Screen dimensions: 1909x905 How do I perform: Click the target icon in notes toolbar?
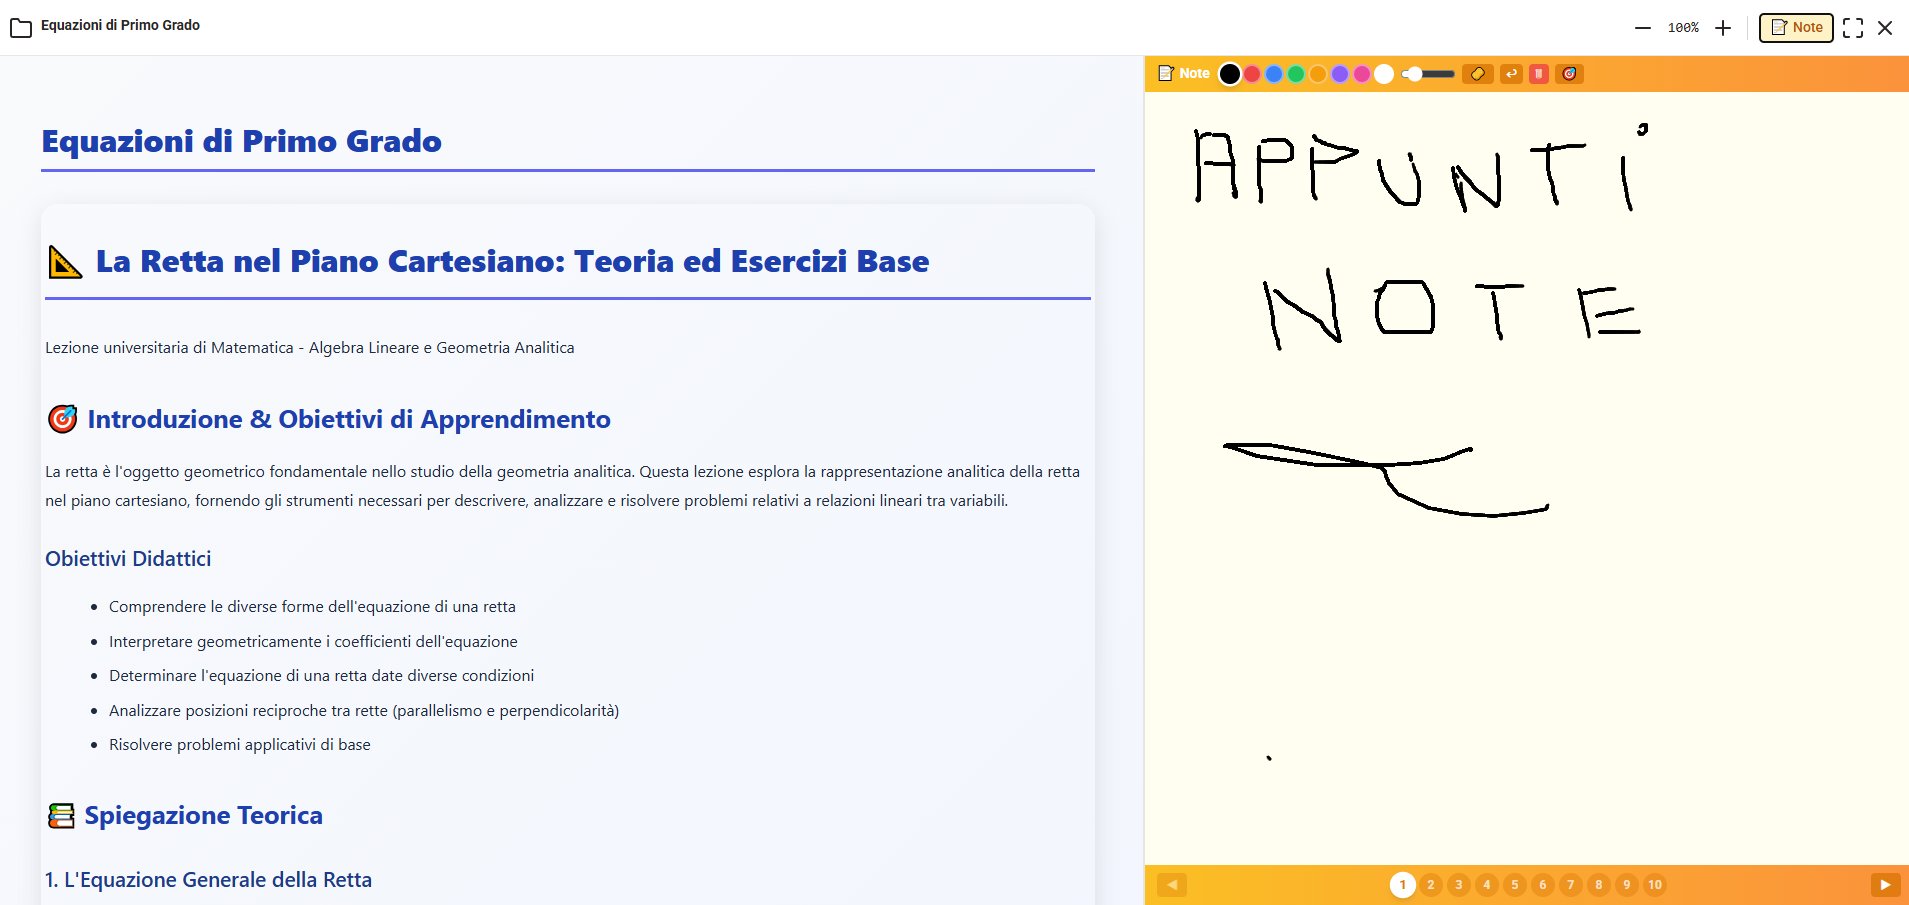1569,74
